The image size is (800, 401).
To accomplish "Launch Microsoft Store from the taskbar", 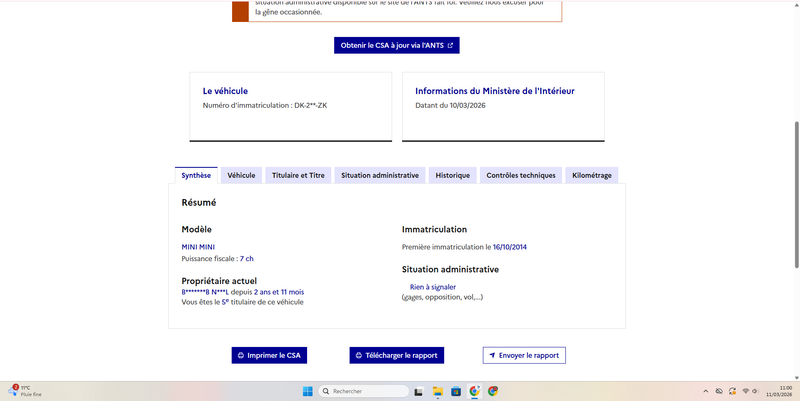I will tap(456, 391).
